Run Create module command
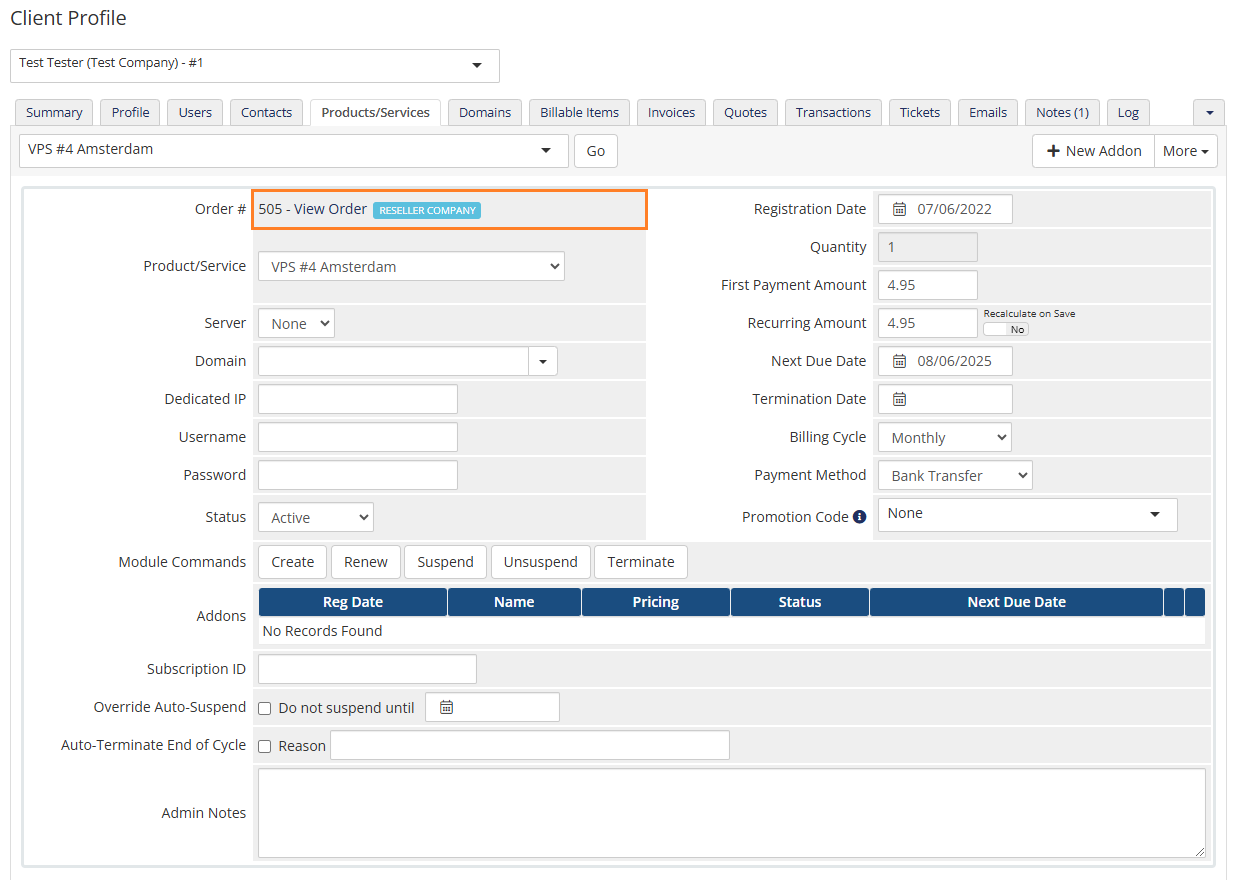 click(292, 562)
